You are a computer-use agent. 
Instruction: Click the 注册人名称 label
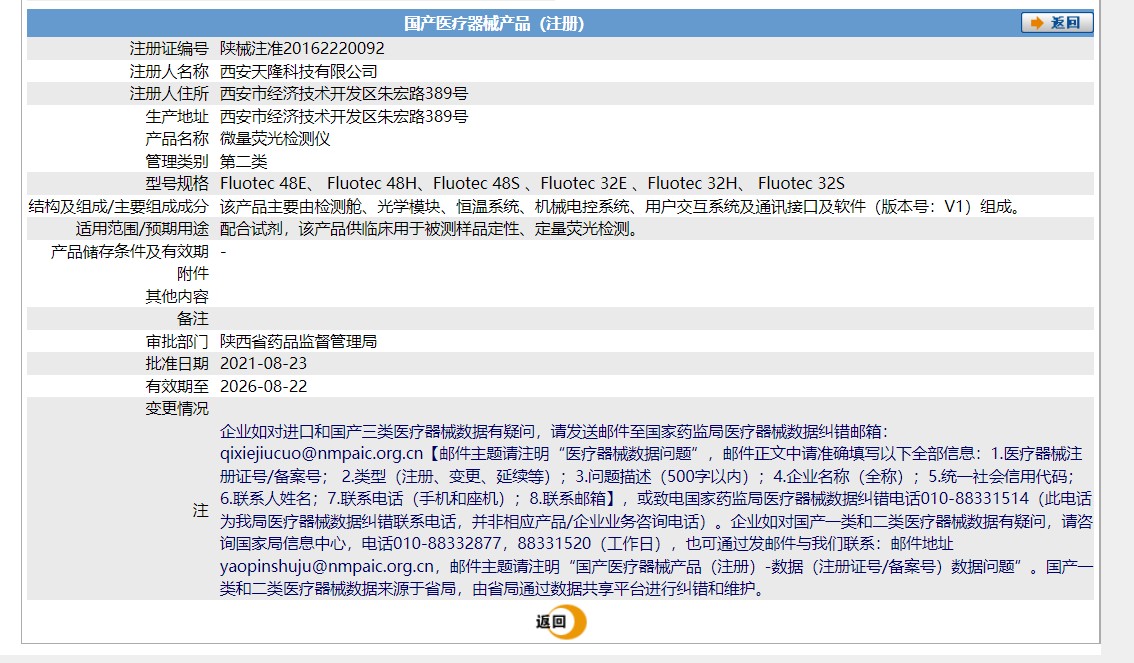[169, 72]
